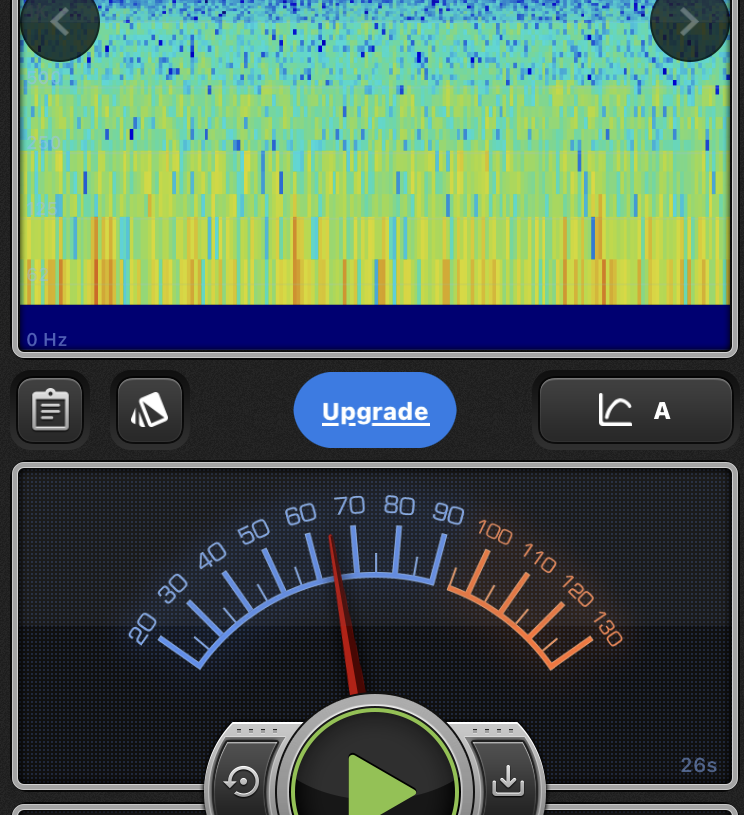Reset the measurement with the circular arrow
The height and width of the screenshot is (815, 744).
coord(243,781)
